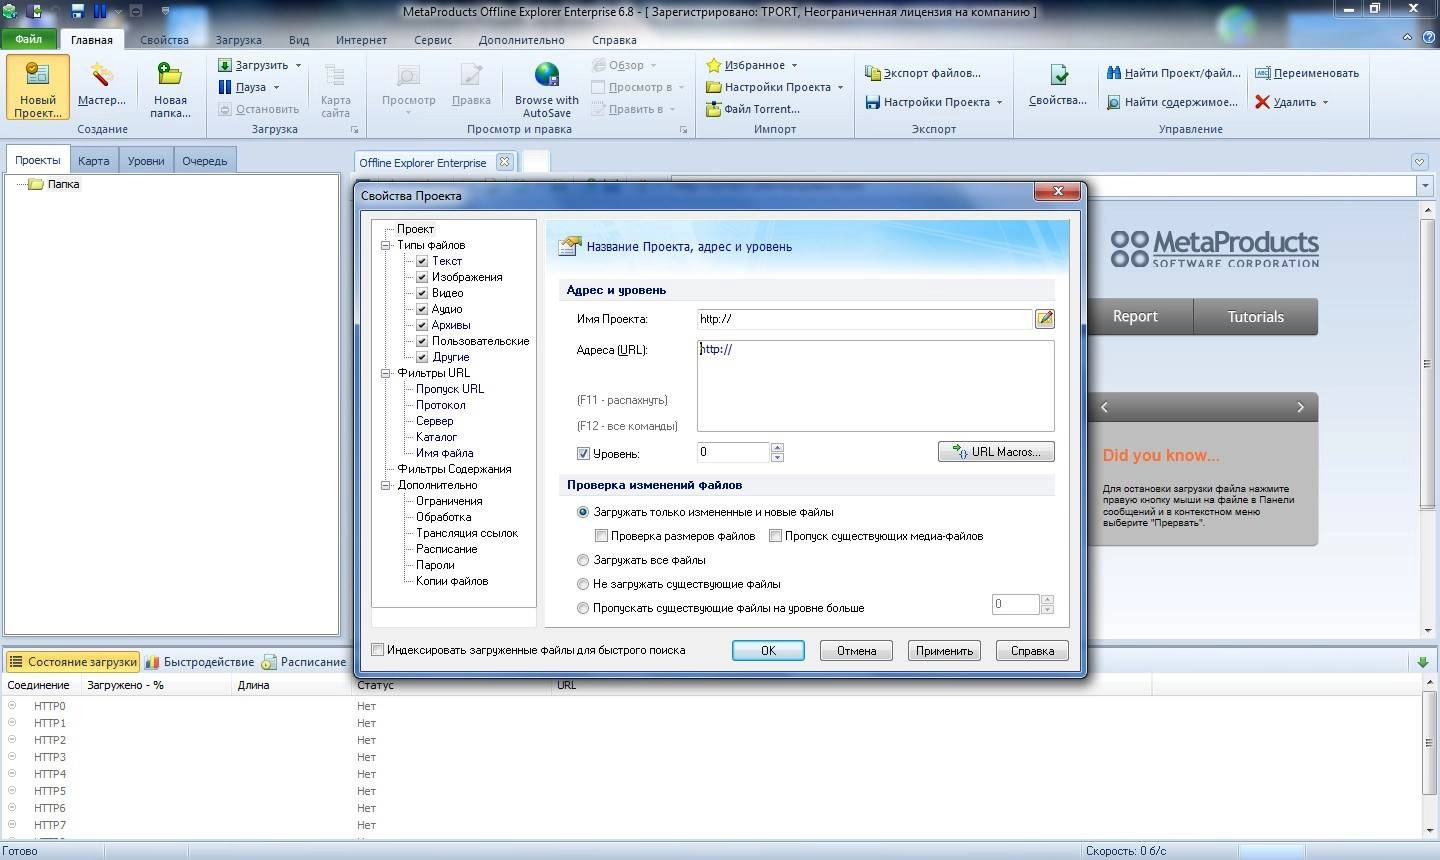Switch to the Быстродействие tab
Viewport: 1440px width, 860px height.
pyautogui.click(x=200, y=662)
